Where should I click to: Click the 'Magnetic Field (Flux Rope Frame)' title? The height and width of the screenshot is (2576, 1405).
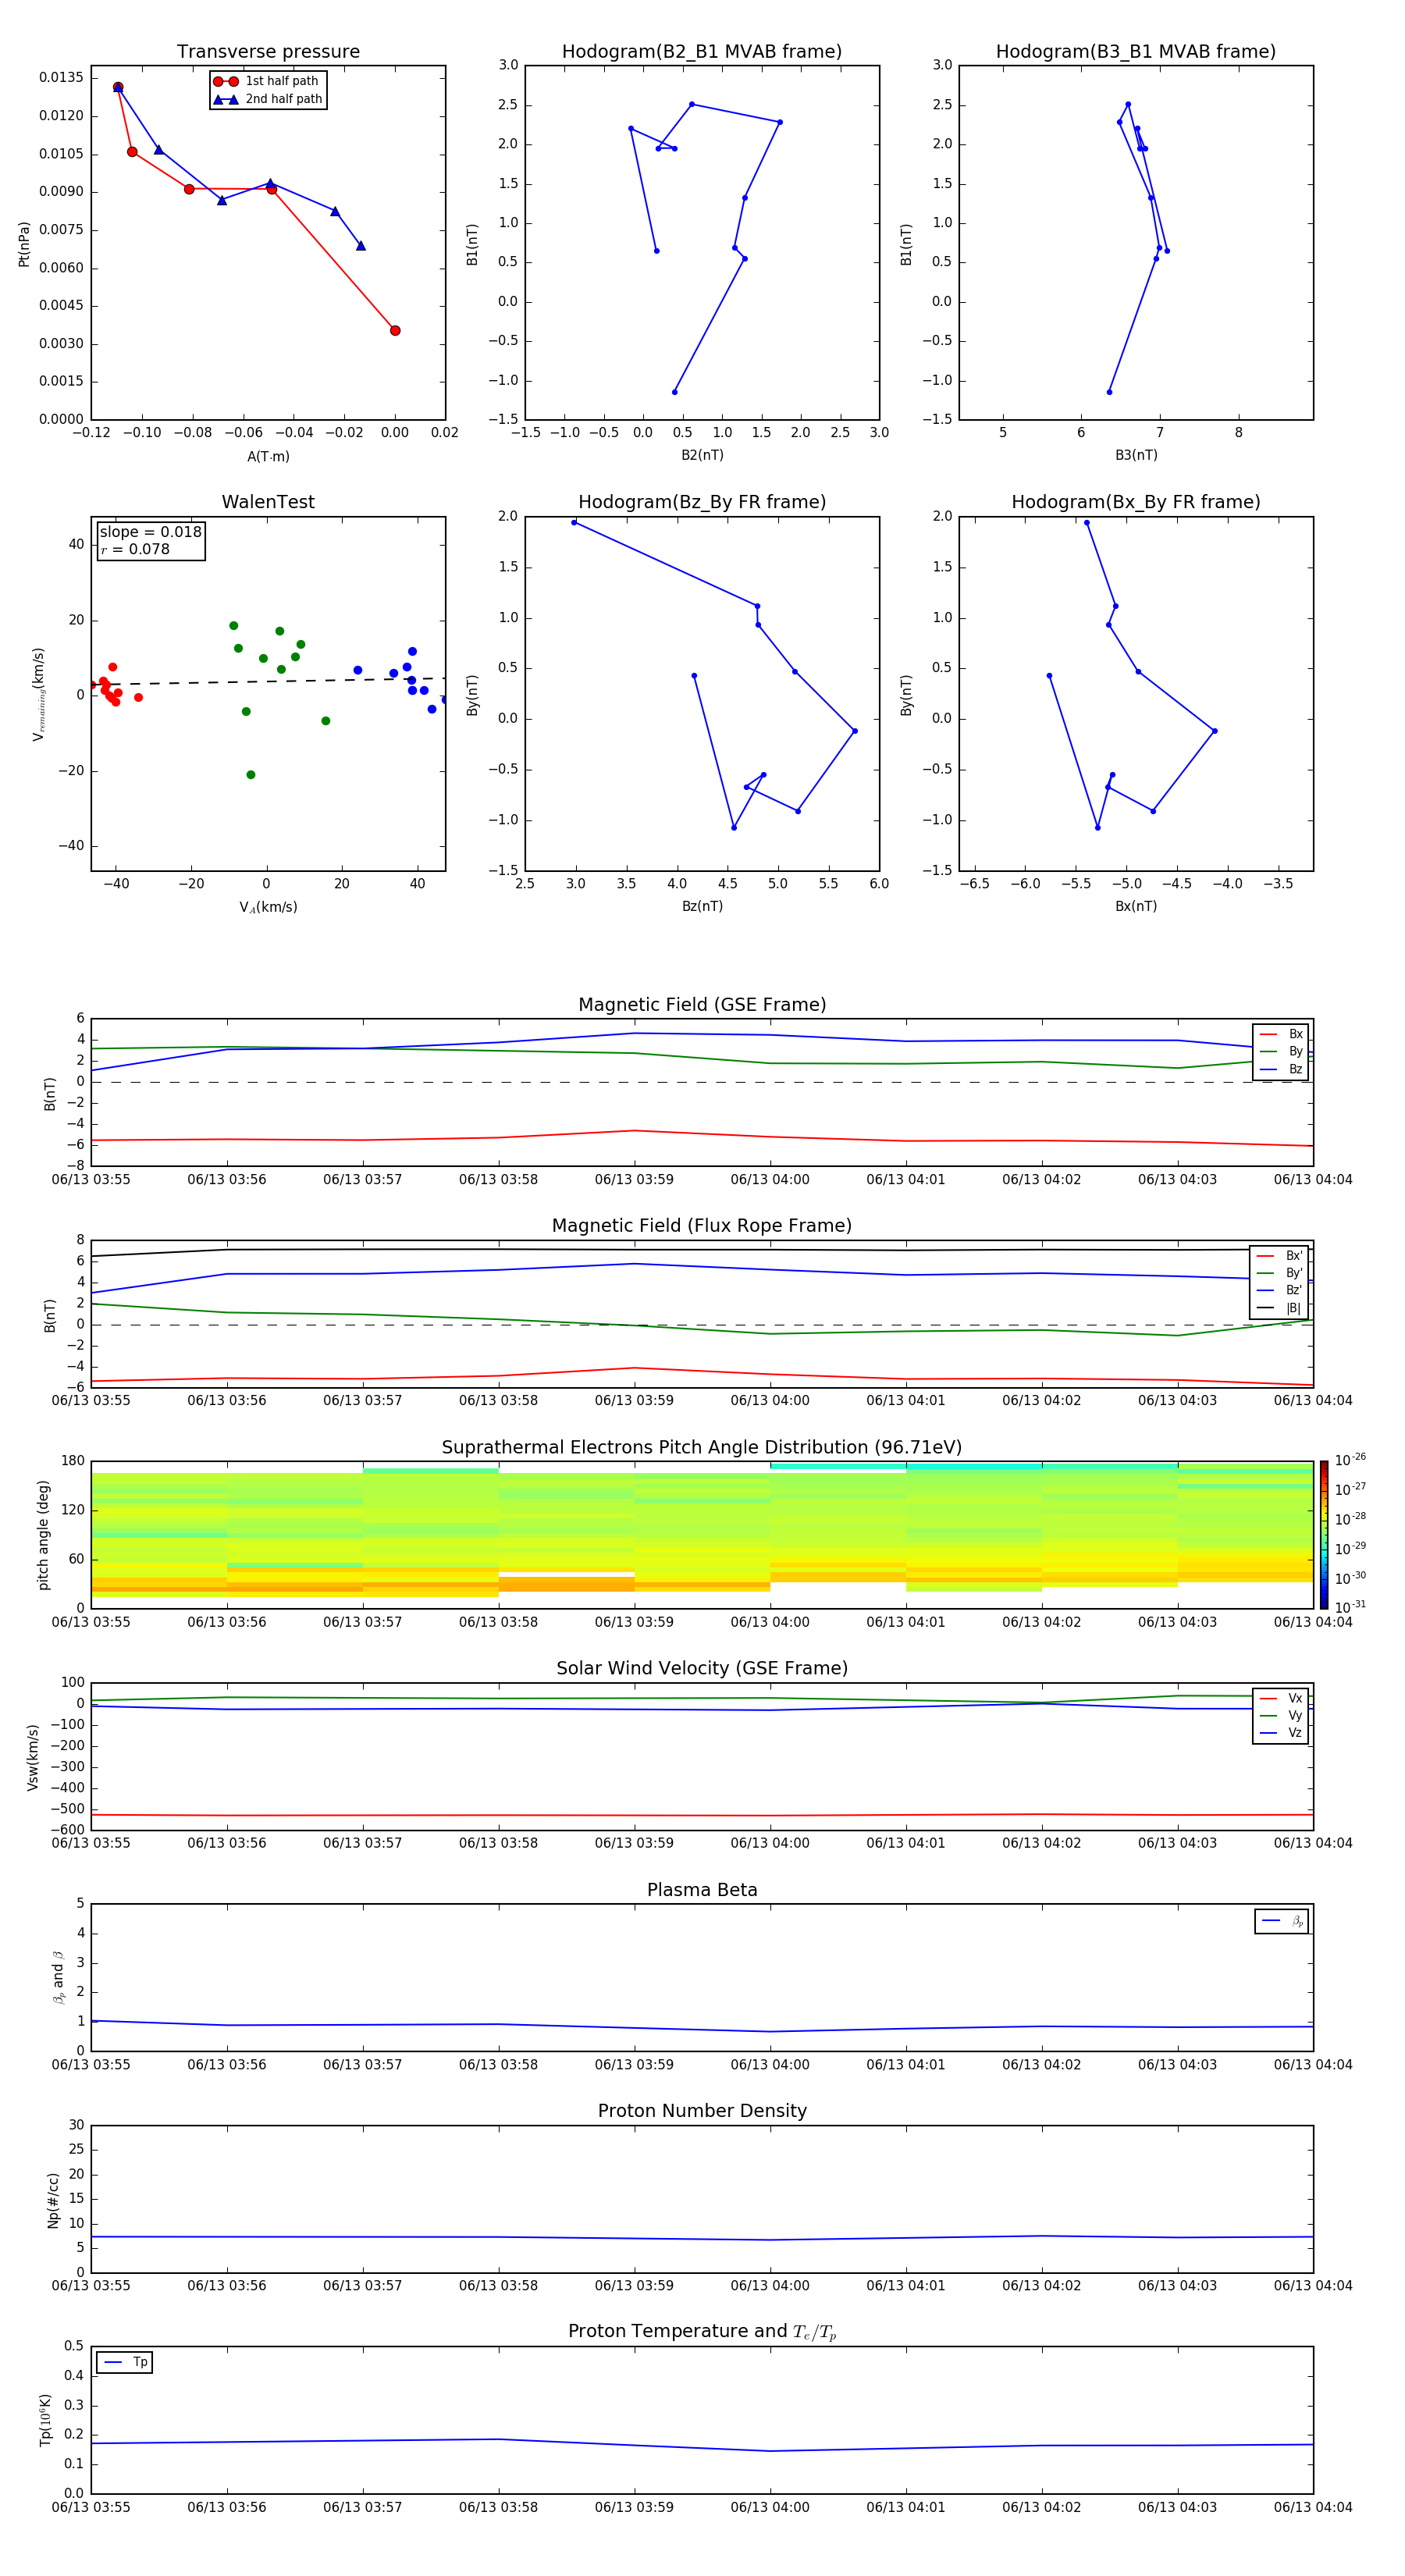702,1226
